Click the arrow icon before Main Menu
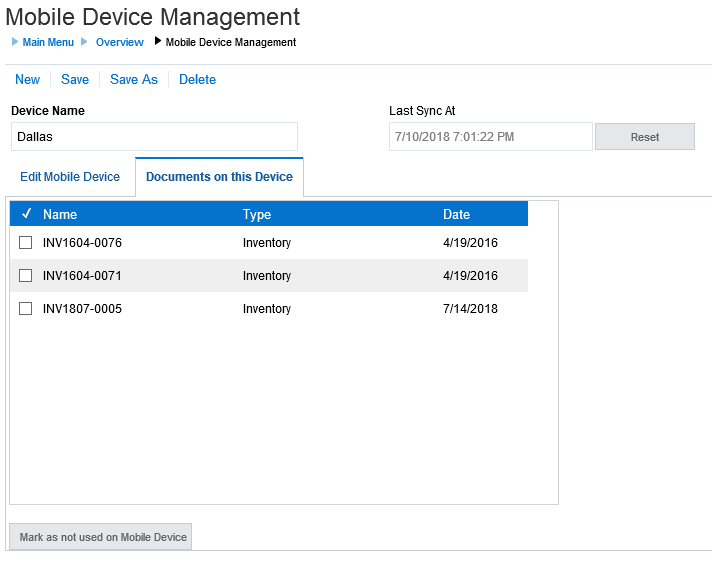Screen dimensions: 712x565 pyautogui.click(x=15, y=42)
